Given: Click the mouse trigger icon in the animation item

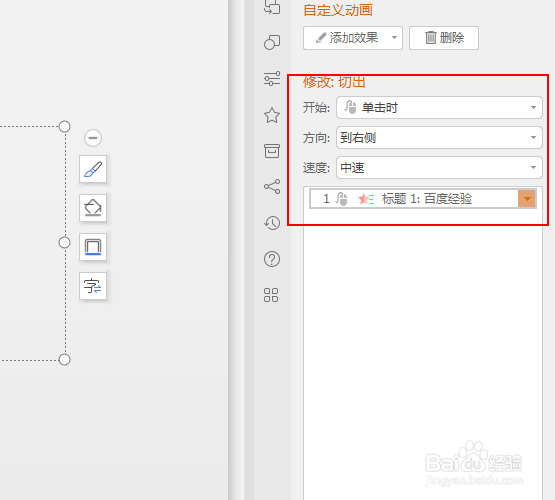Looking at the screenshot, I should click(x=342, y=199).
